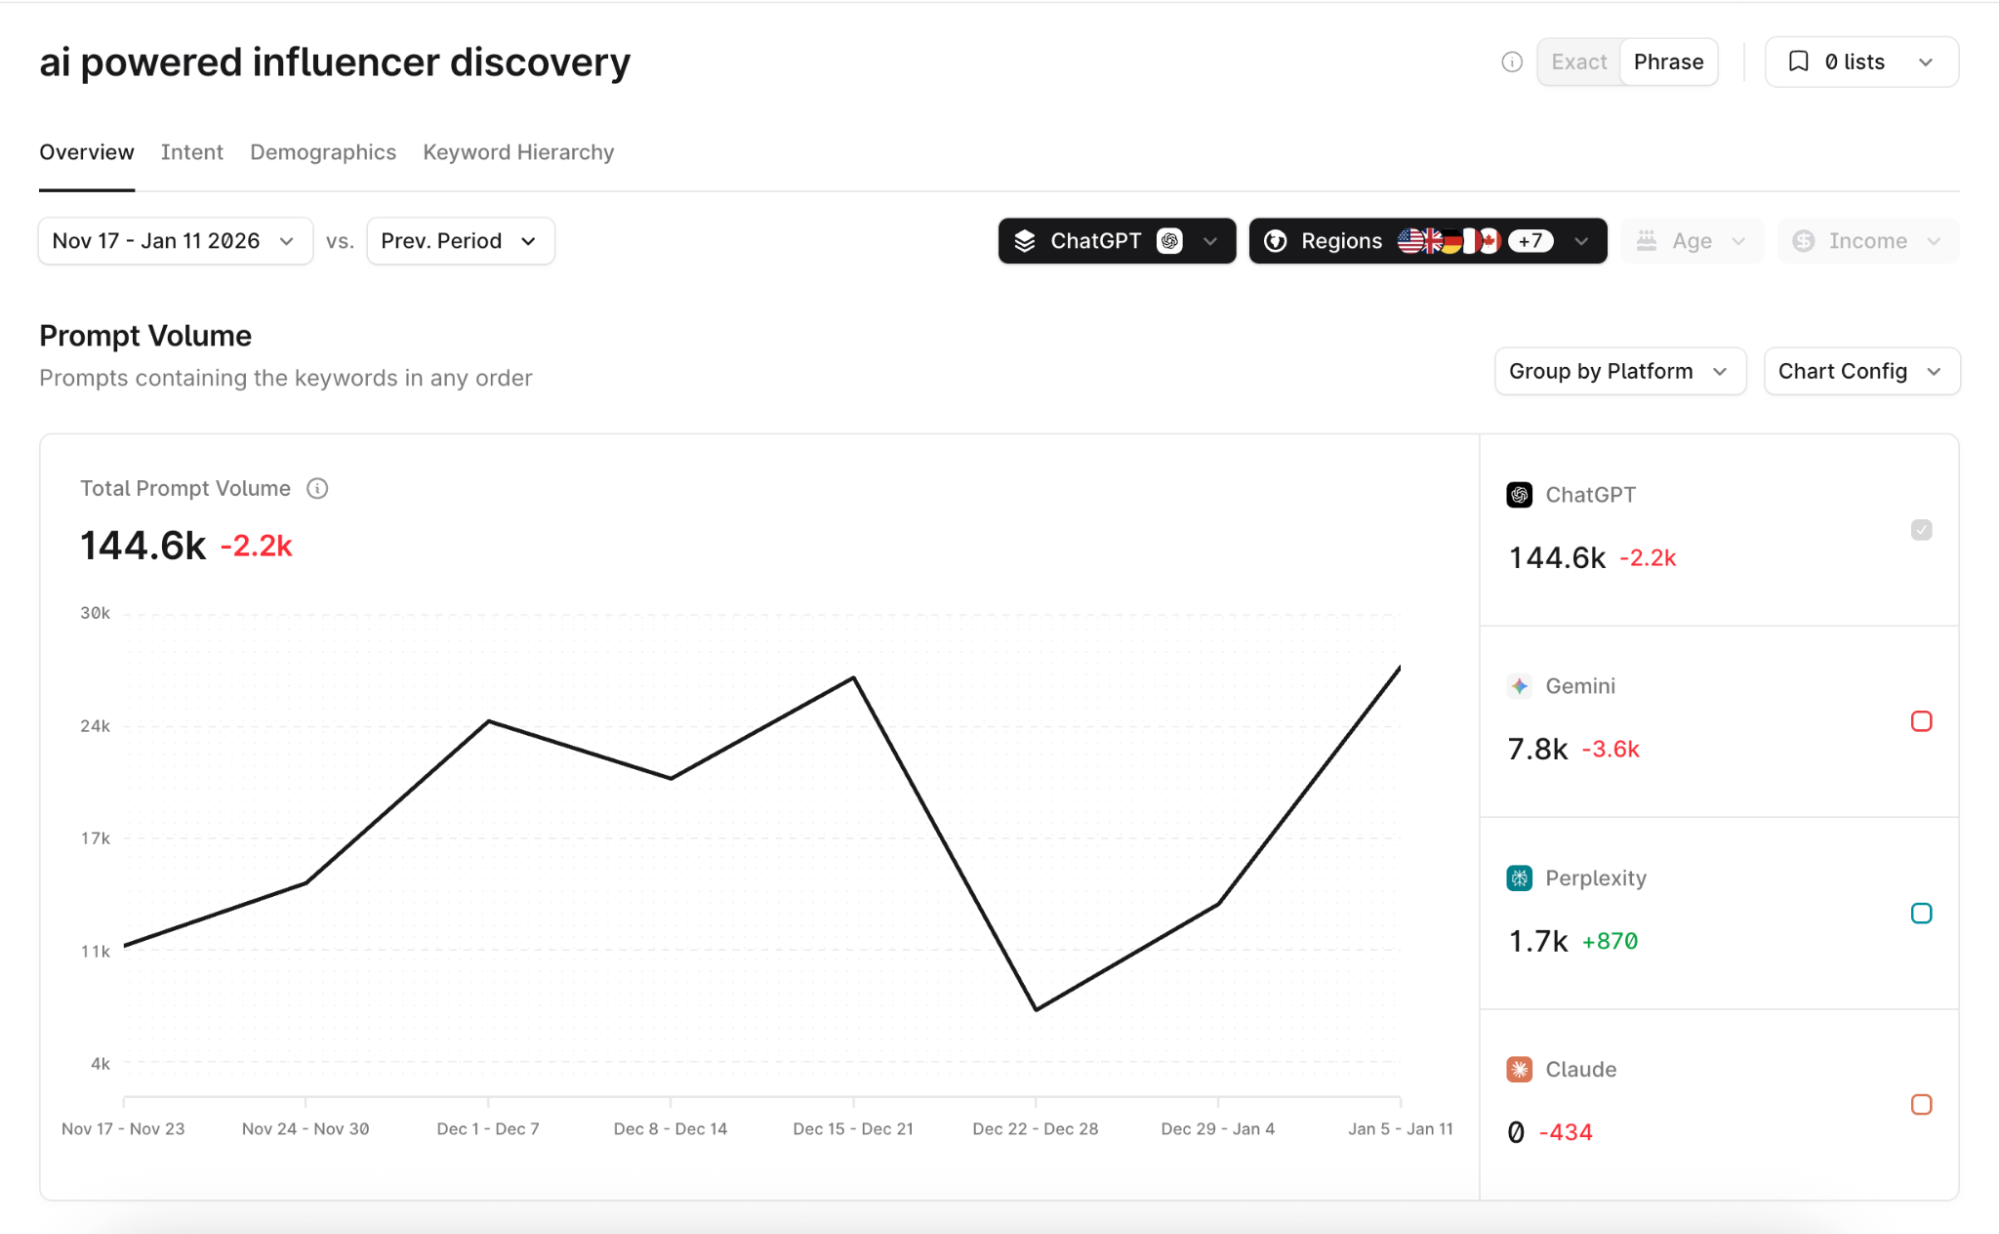Click the Gemini sparkle icon
Screen dimensions: 1999x1234
[1519, 686]
